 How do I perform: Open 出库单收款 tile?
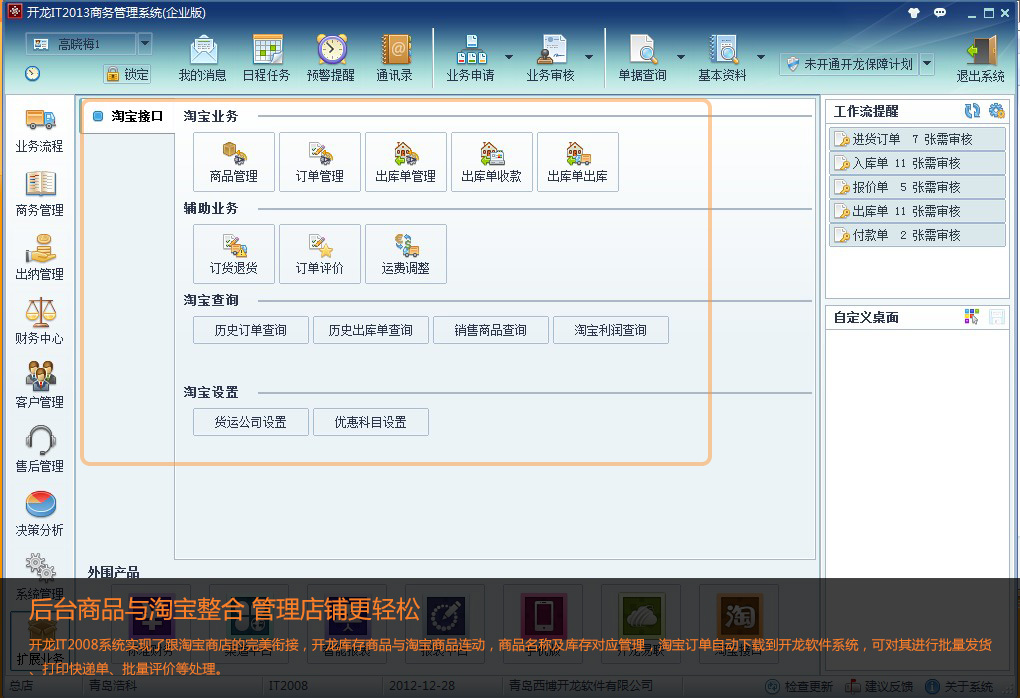coord(492,162)
